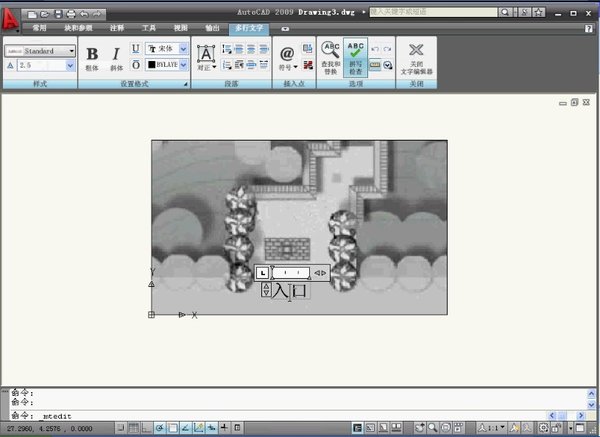Toggle Underline text formatting
The height and width of the screenshot is (437, 600).
[135, 48]
